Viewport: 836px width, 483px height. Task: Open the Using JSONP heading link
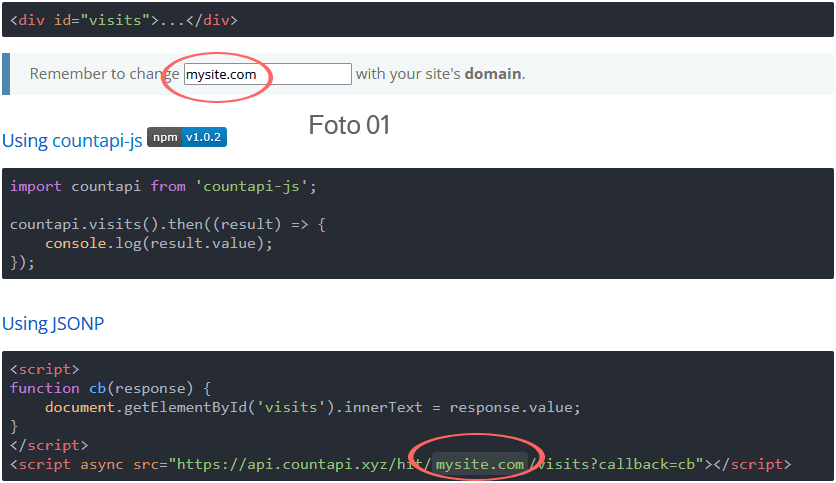point(53,324)
